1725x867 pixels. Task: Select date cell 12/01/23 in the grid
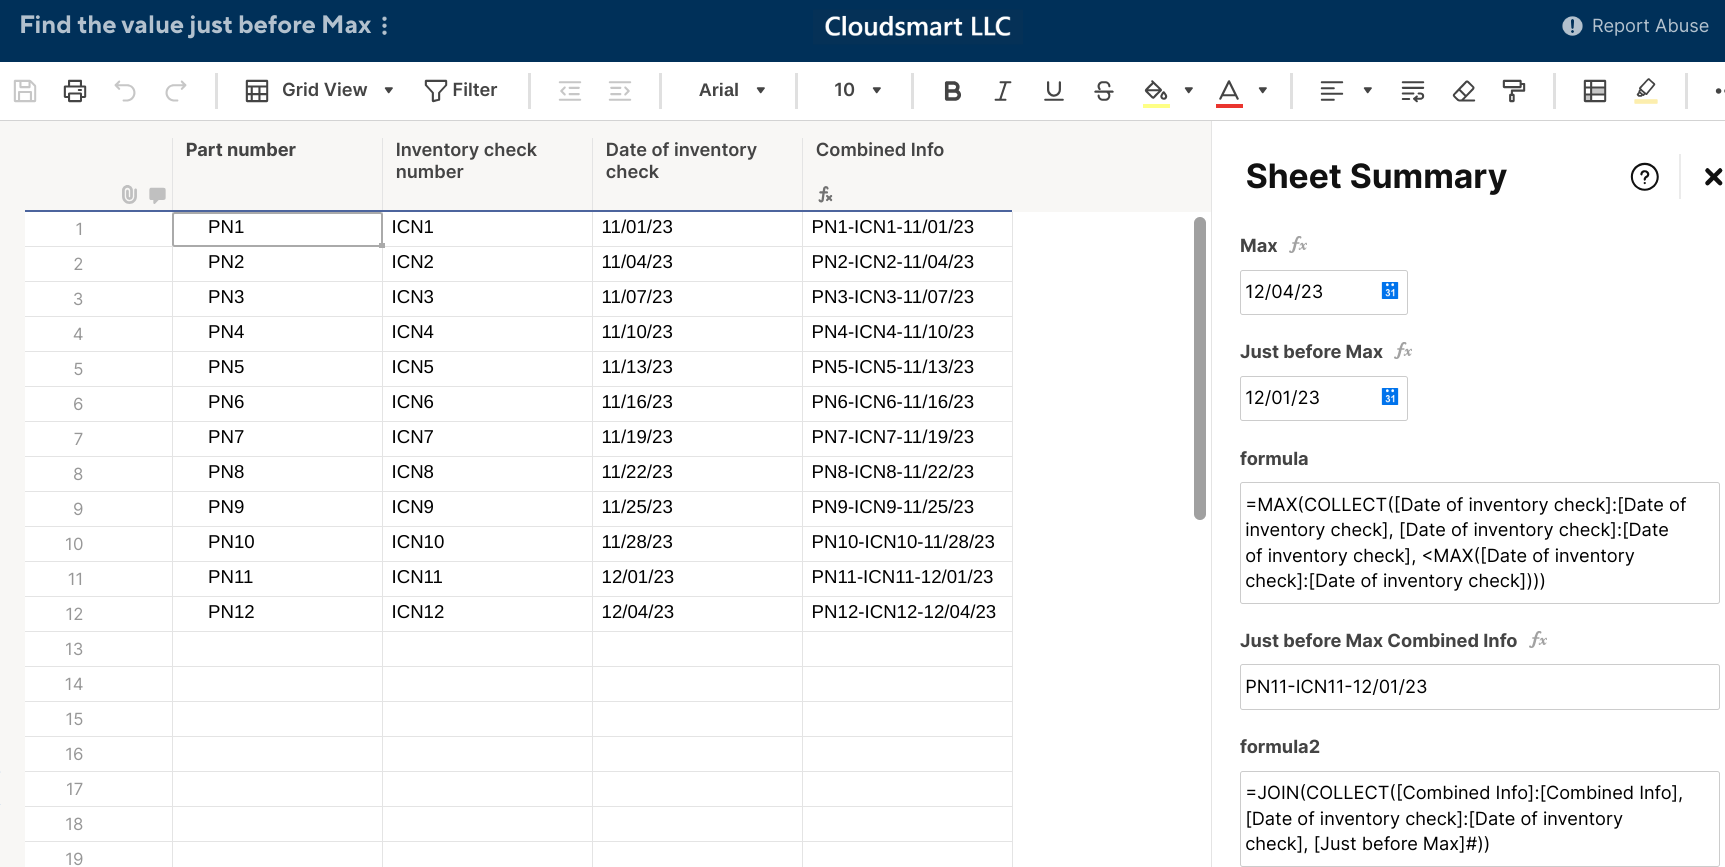(x=697, y=578)
